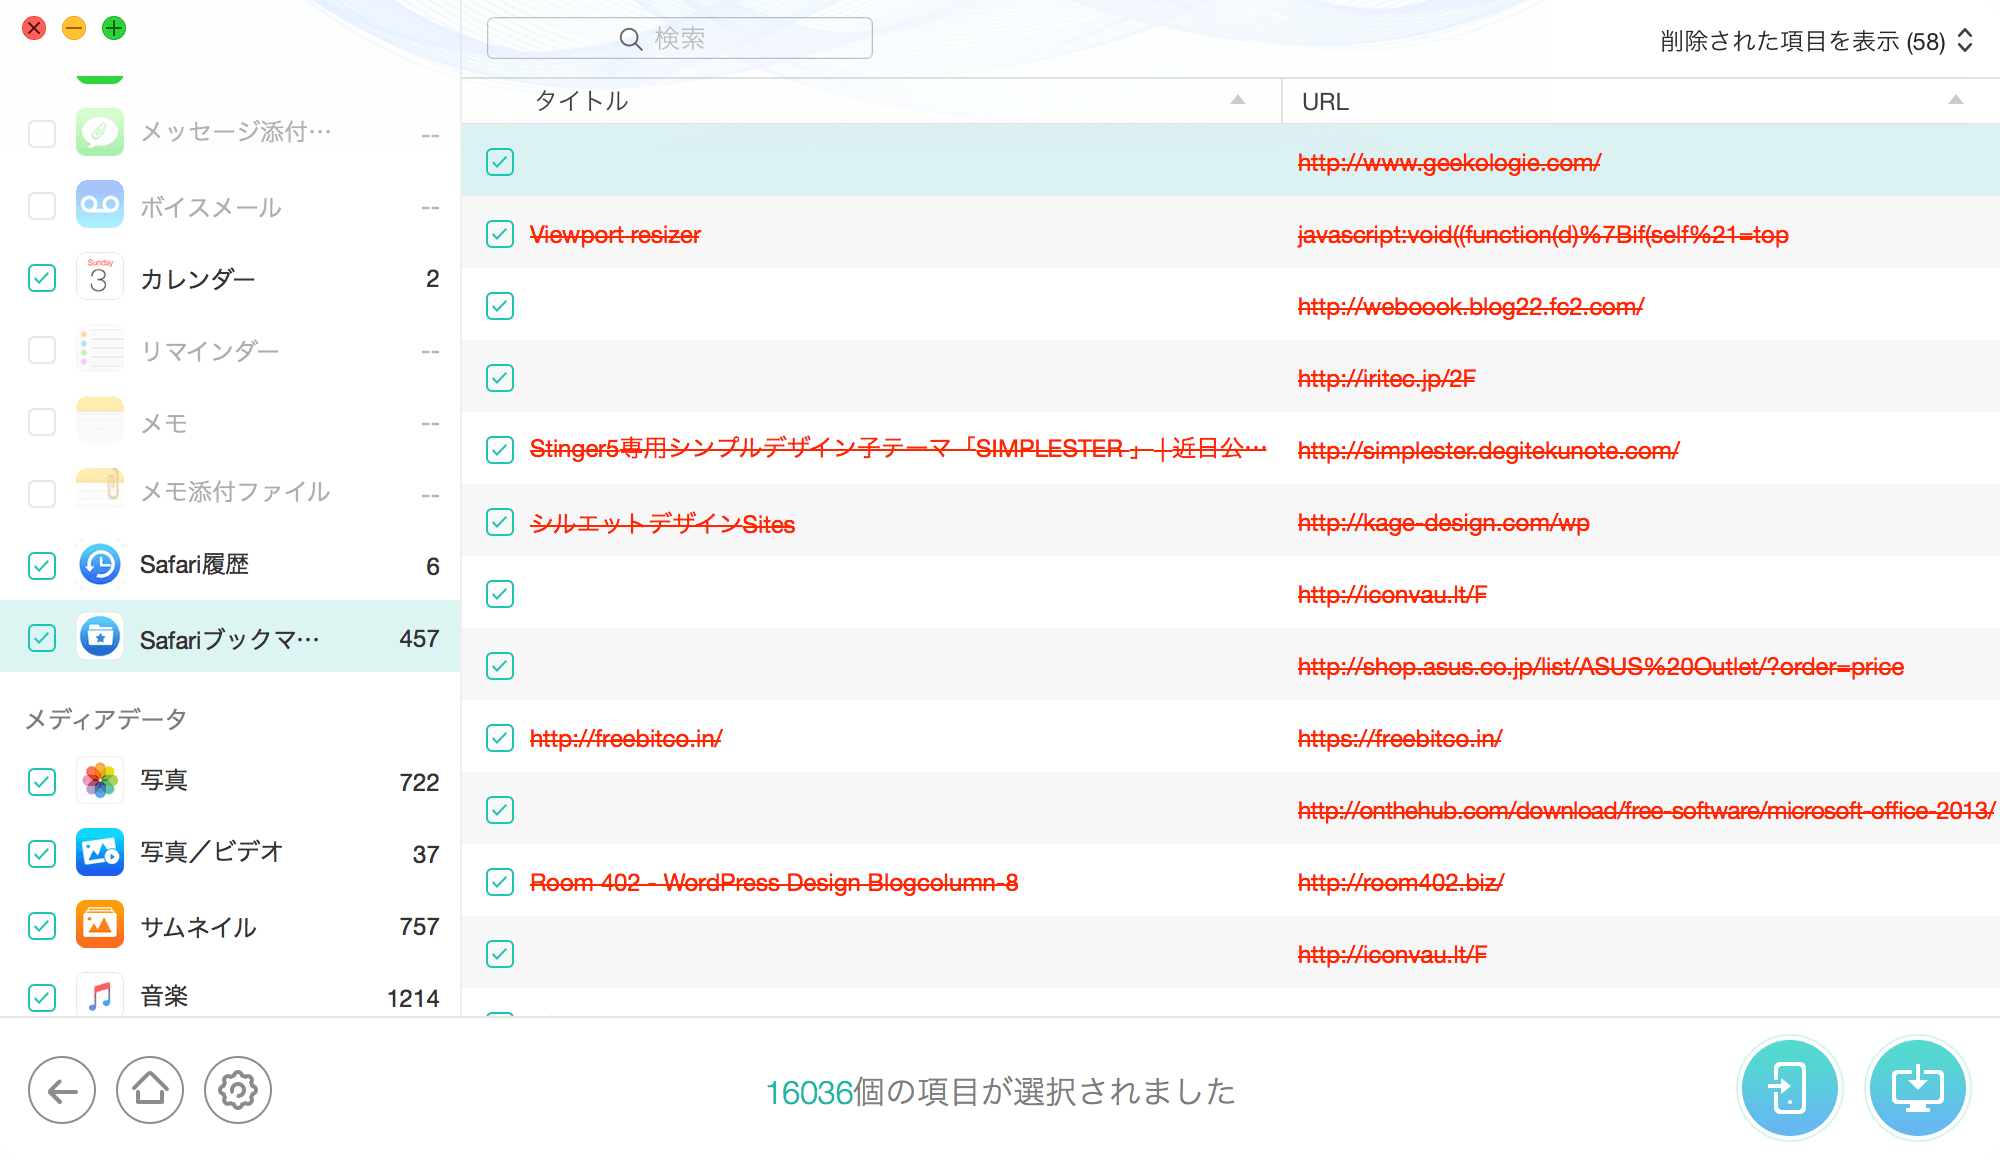Open the 削除された項目を表示 dropdown

click(1816, 41)
